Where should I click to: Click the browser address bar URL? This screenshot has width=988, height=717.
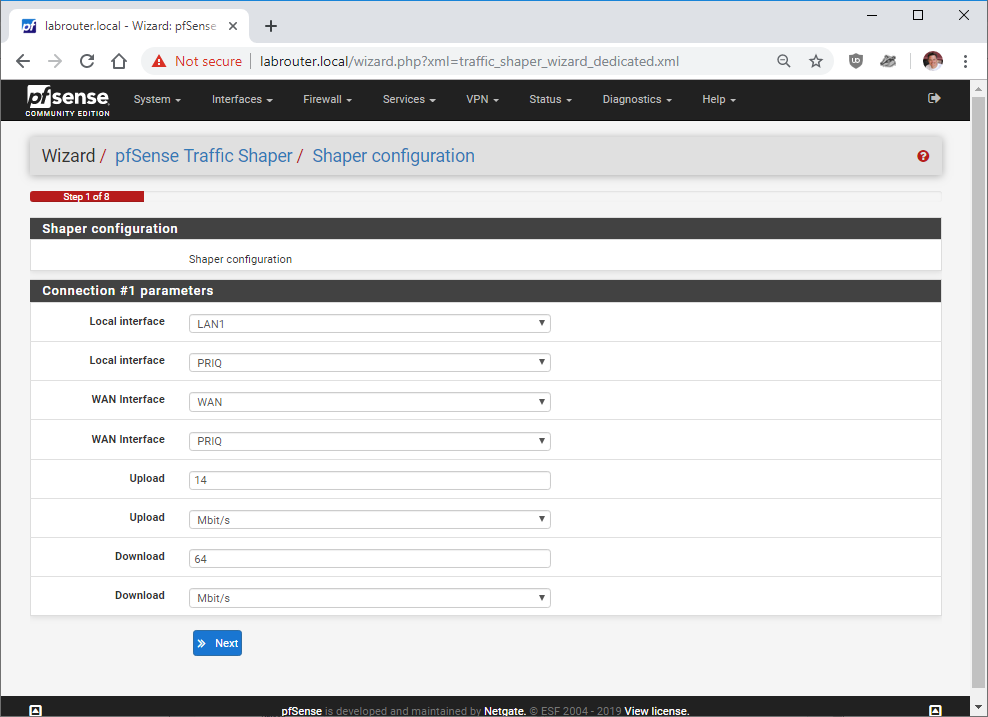469,61
